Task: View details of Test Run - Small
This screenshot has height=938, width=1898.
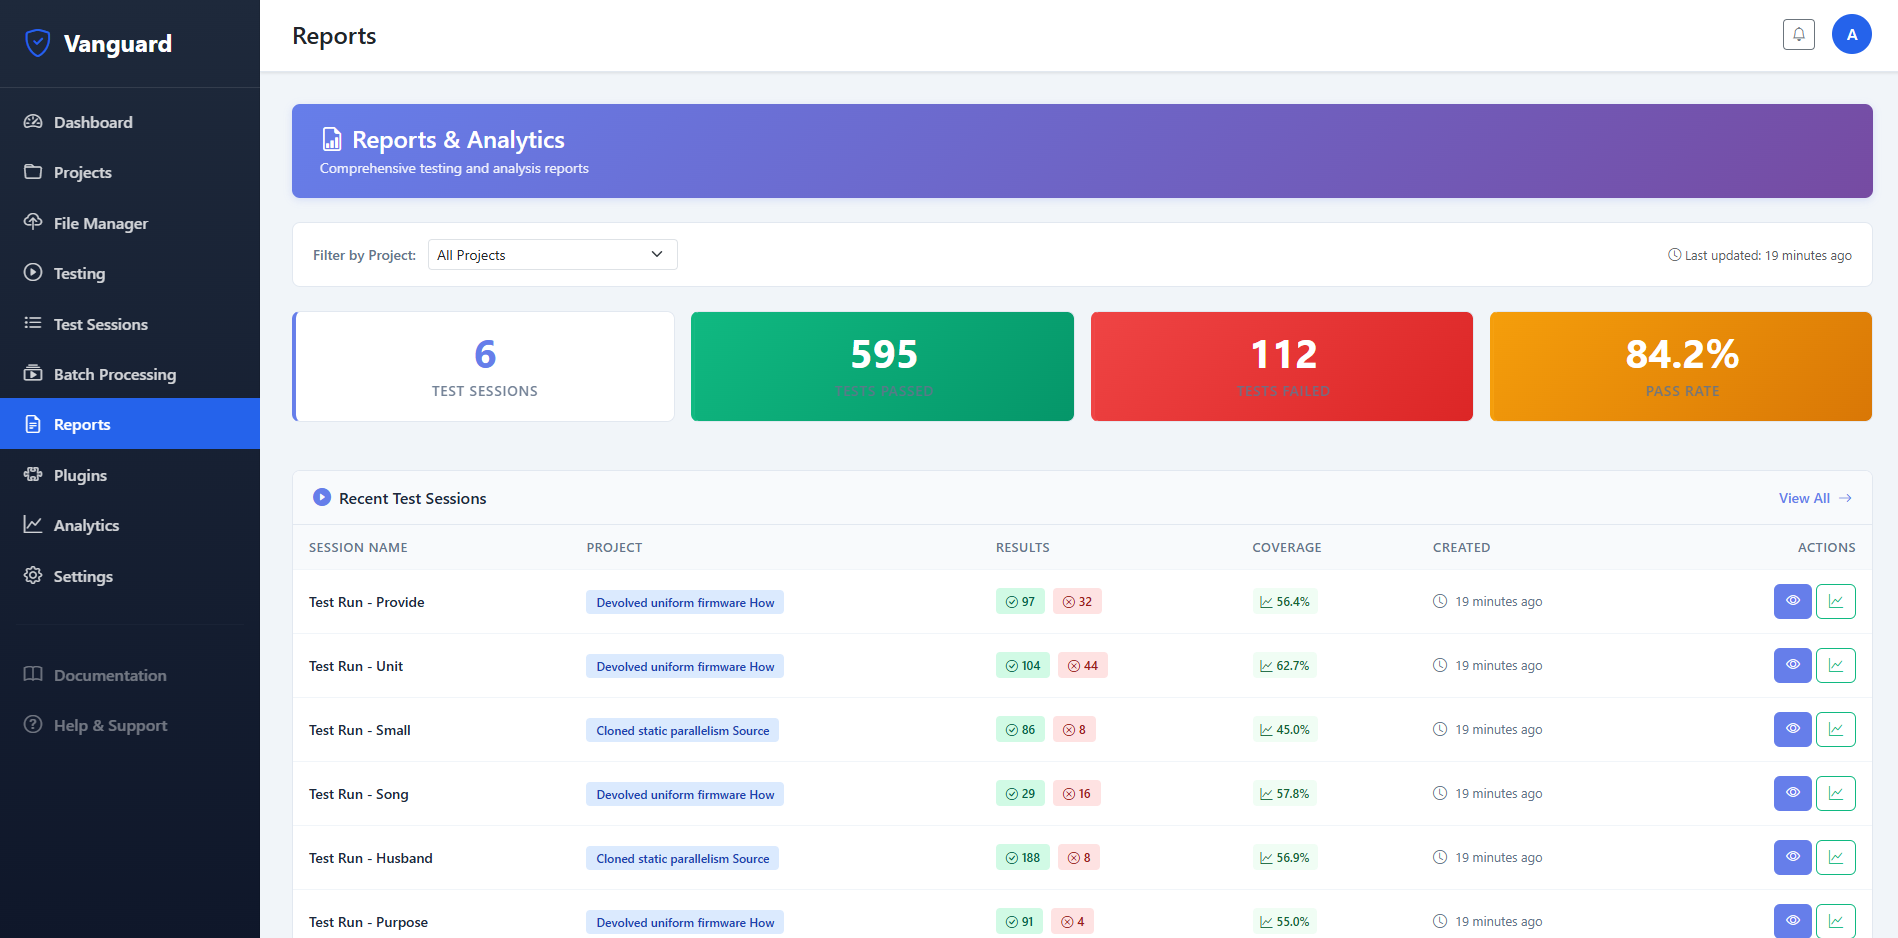Action: pyautogui.click(x=1792, y=730)
